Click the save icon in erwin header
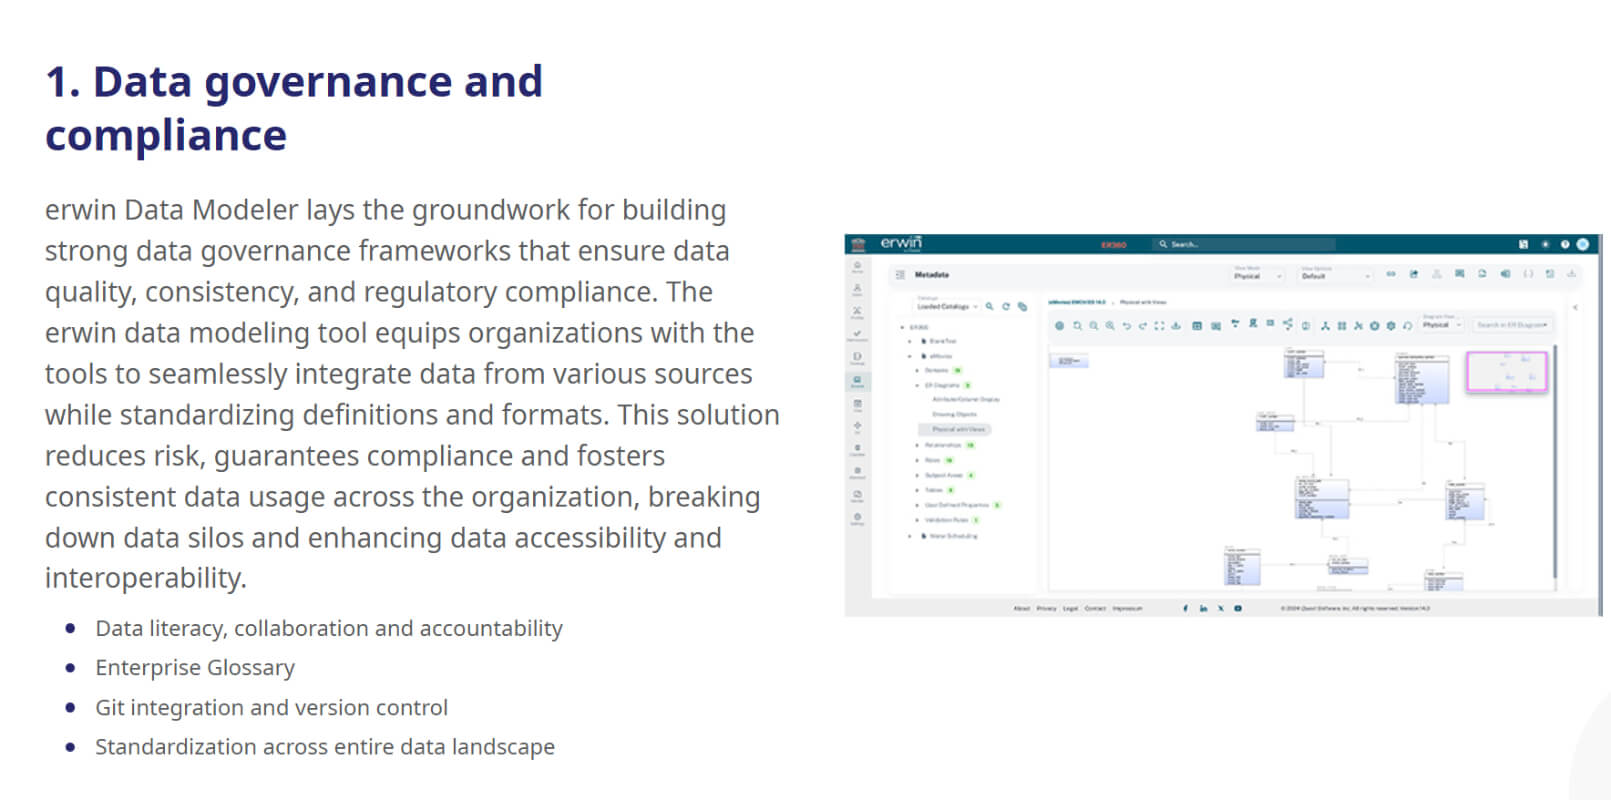The height and width of the screenshot is (800, 1611). (x=1523, y=244)
